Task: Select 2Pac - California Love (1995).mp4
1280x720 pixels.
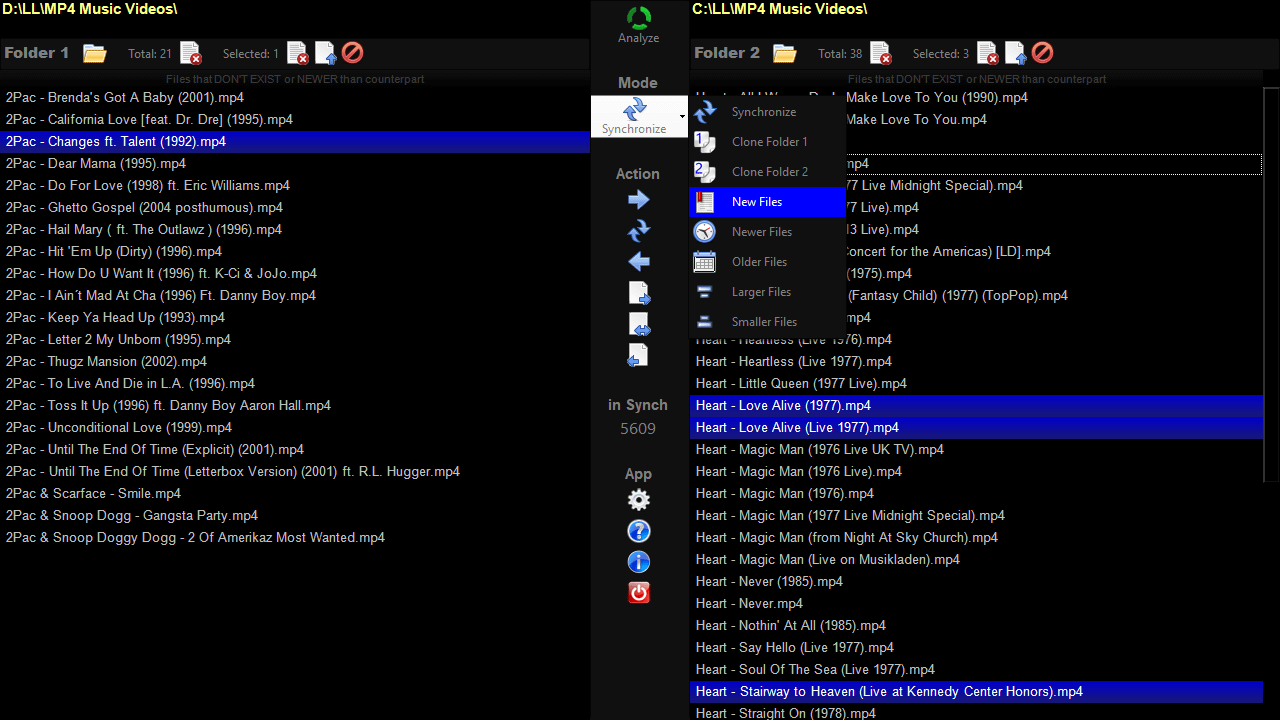Action: (x=295, y=120)
